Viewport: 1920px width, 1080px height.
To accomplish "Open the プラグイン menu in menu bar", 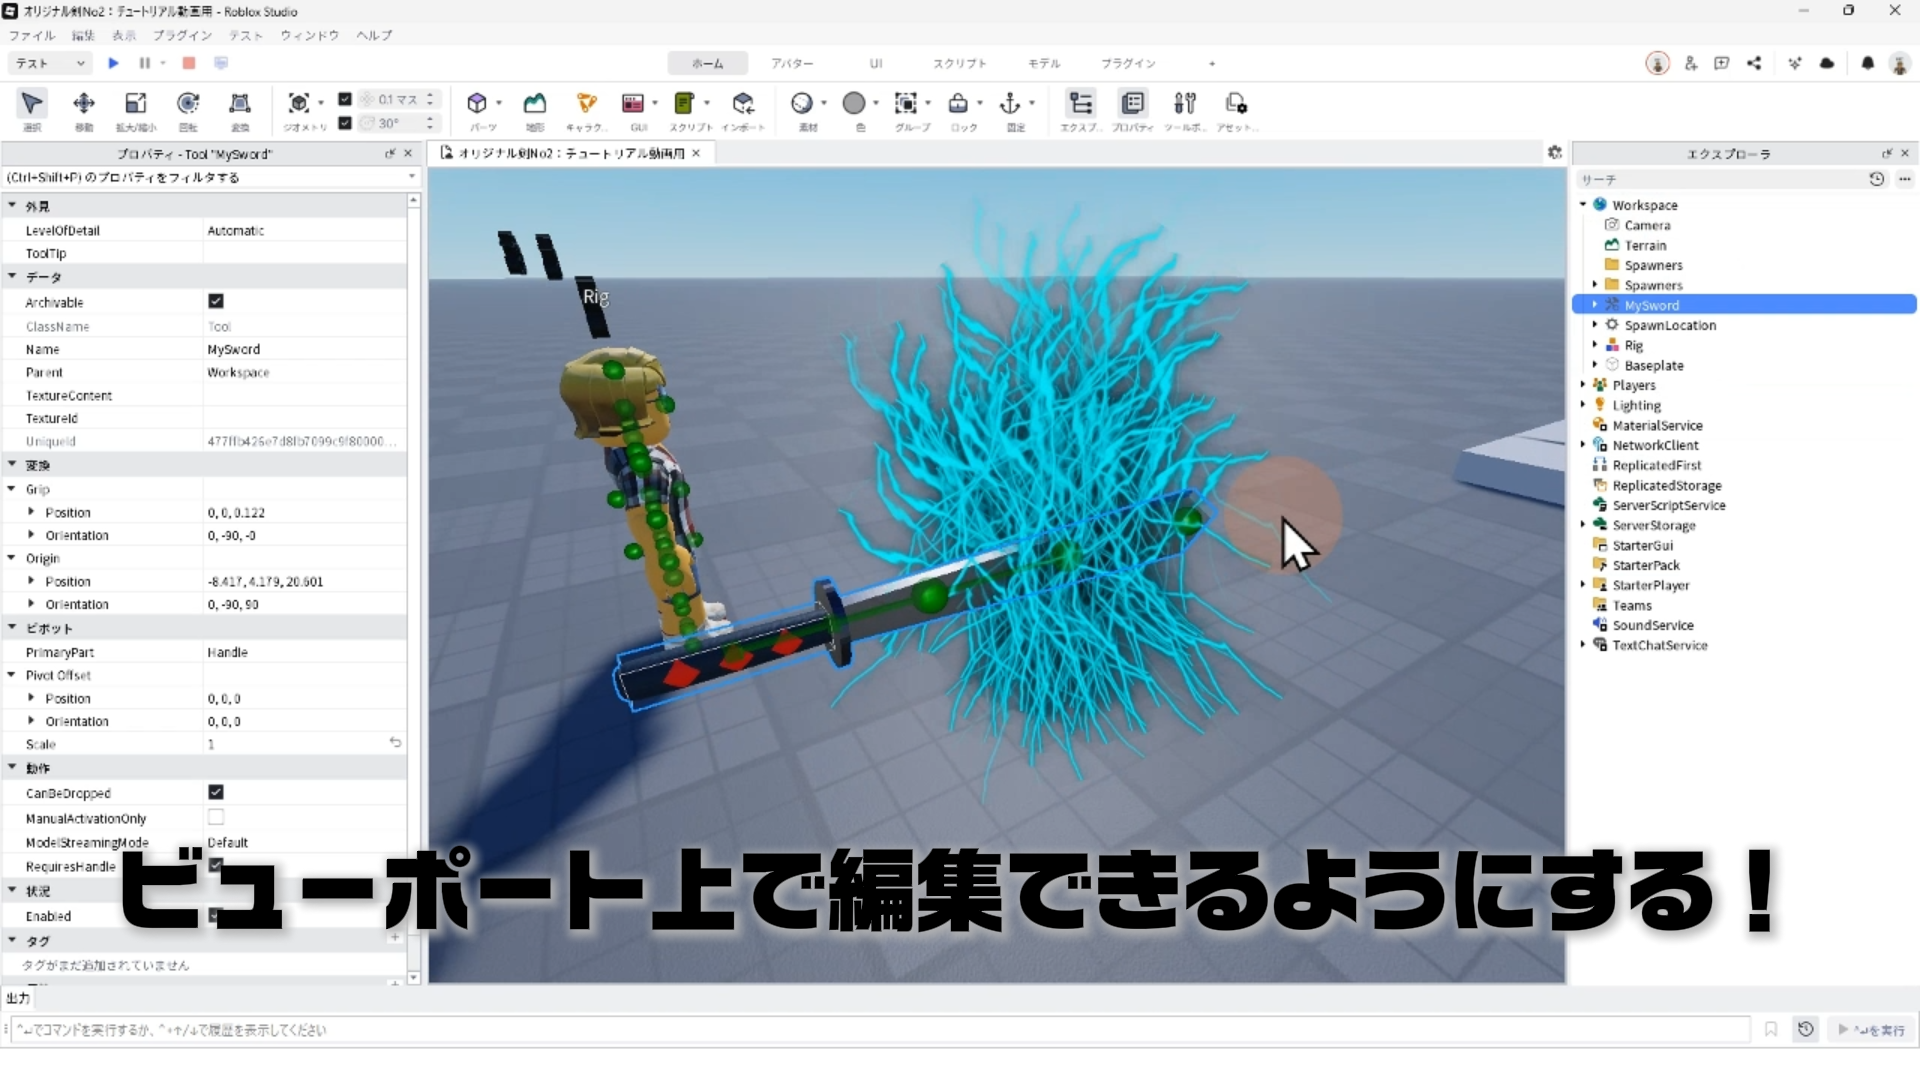I will (x=182, y=35).
